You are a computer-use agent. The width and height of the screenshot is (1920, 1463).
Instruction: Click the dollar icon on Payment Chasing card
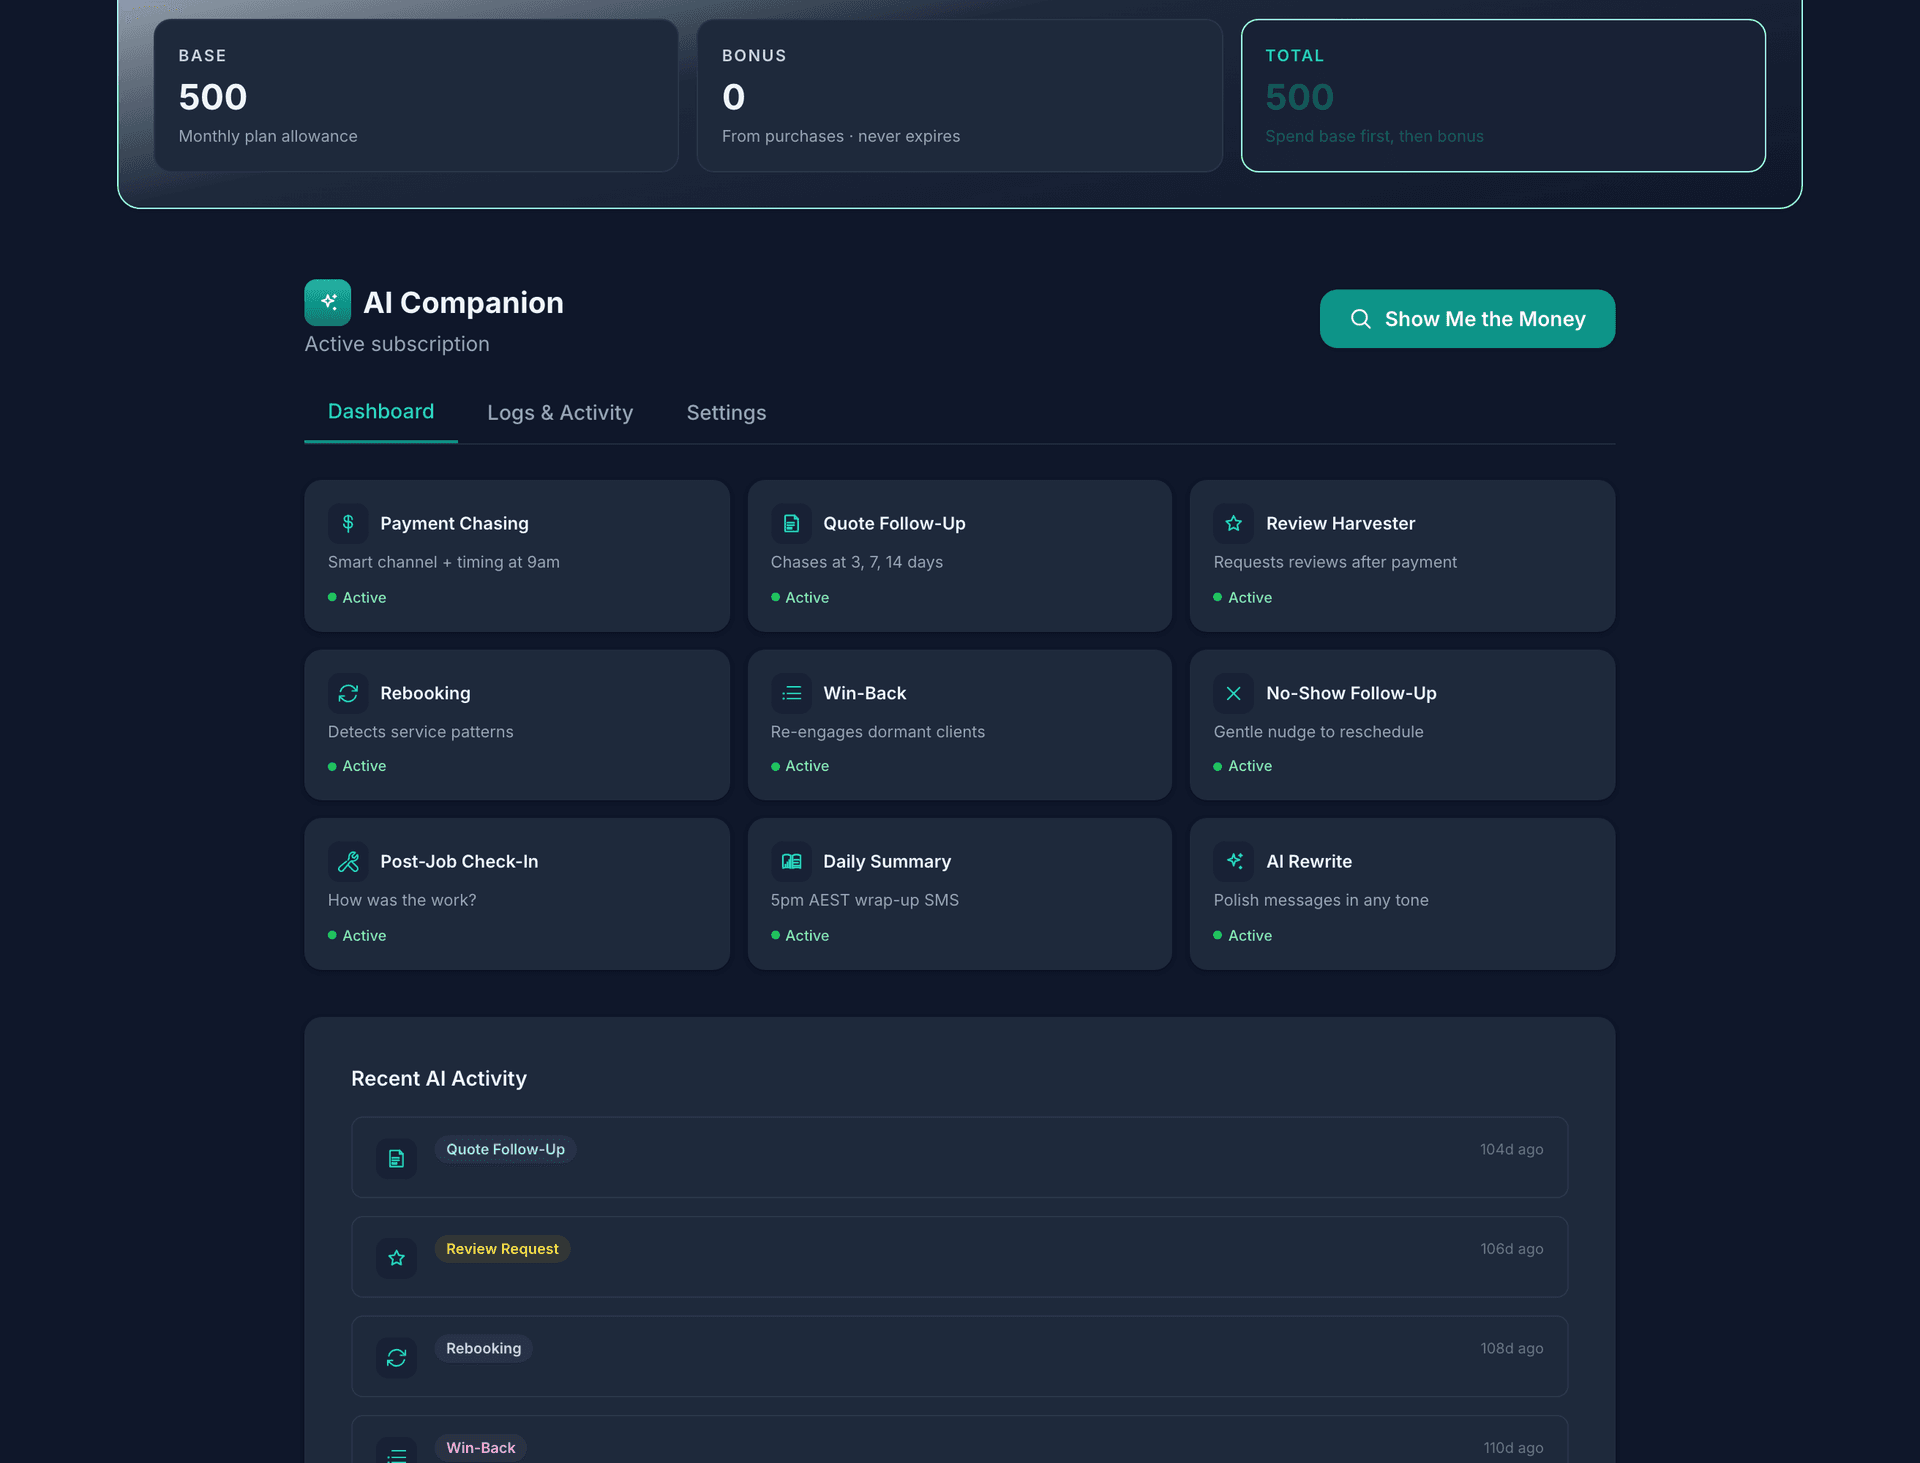348,523
